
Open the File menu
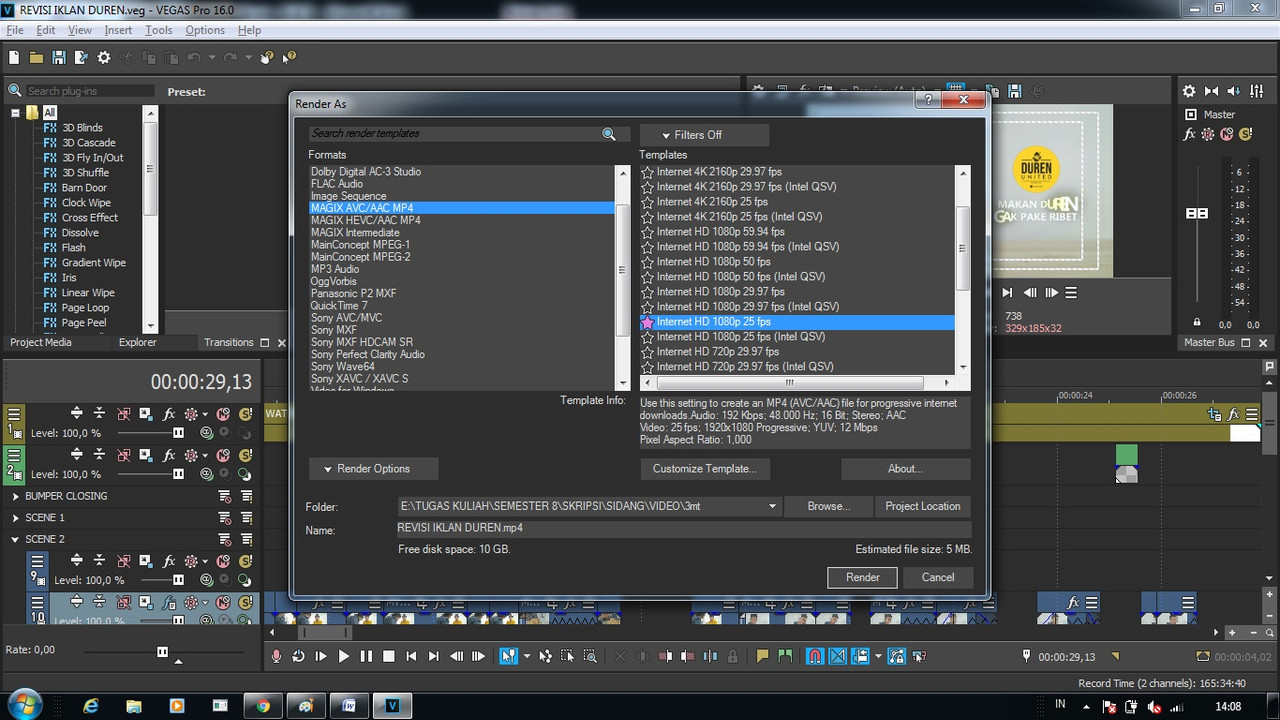[x=15, y=30]
